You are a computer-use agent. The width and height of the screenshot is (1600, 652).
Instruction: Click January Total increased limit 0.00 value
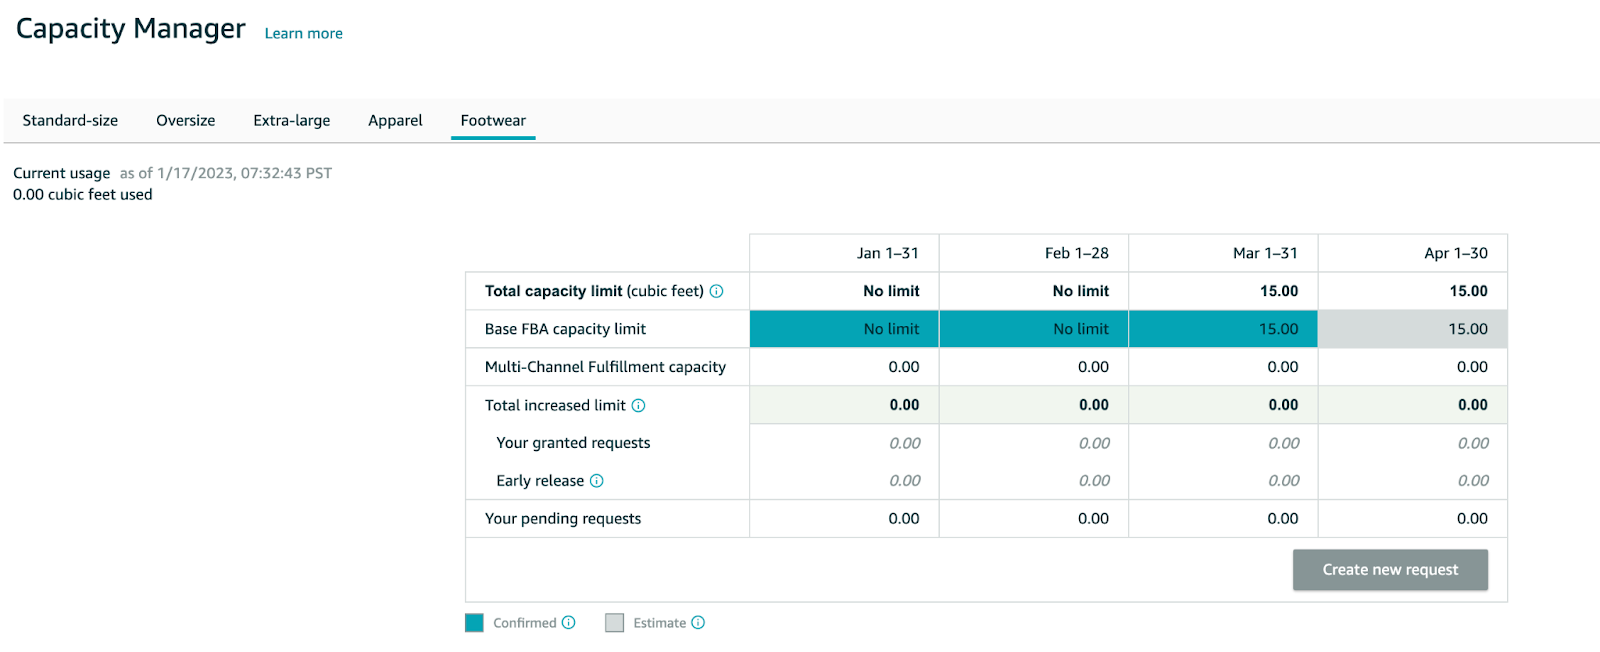[904, 405]
